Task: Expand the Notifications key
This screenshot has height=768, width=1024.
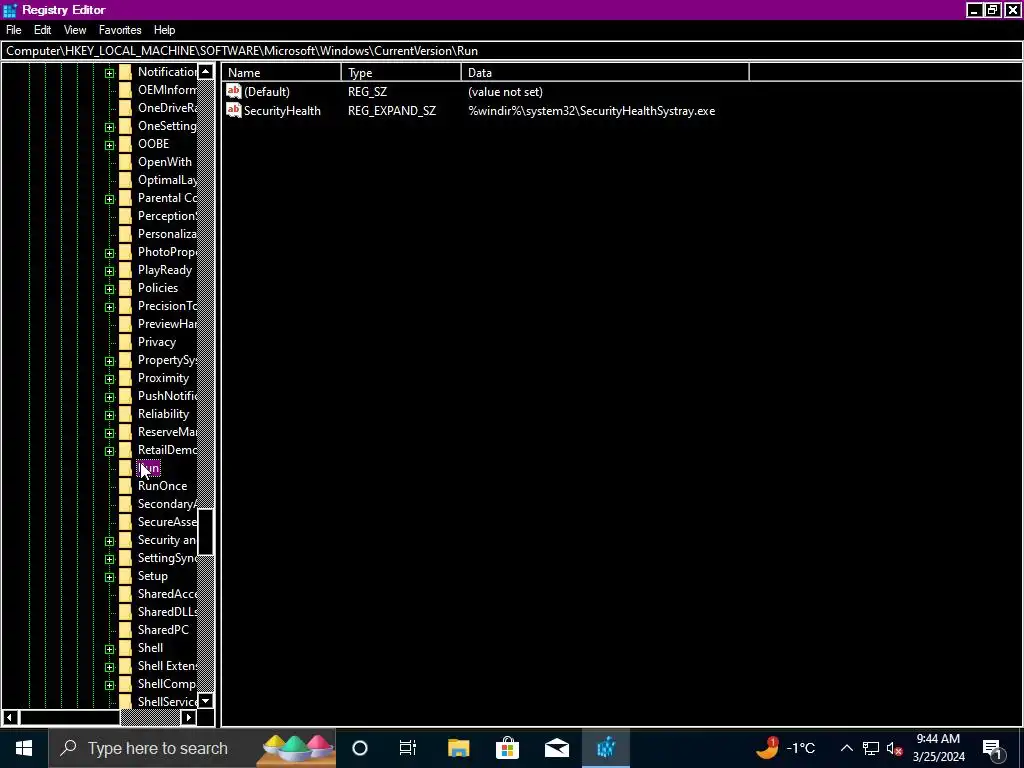Action: (110, 72)
